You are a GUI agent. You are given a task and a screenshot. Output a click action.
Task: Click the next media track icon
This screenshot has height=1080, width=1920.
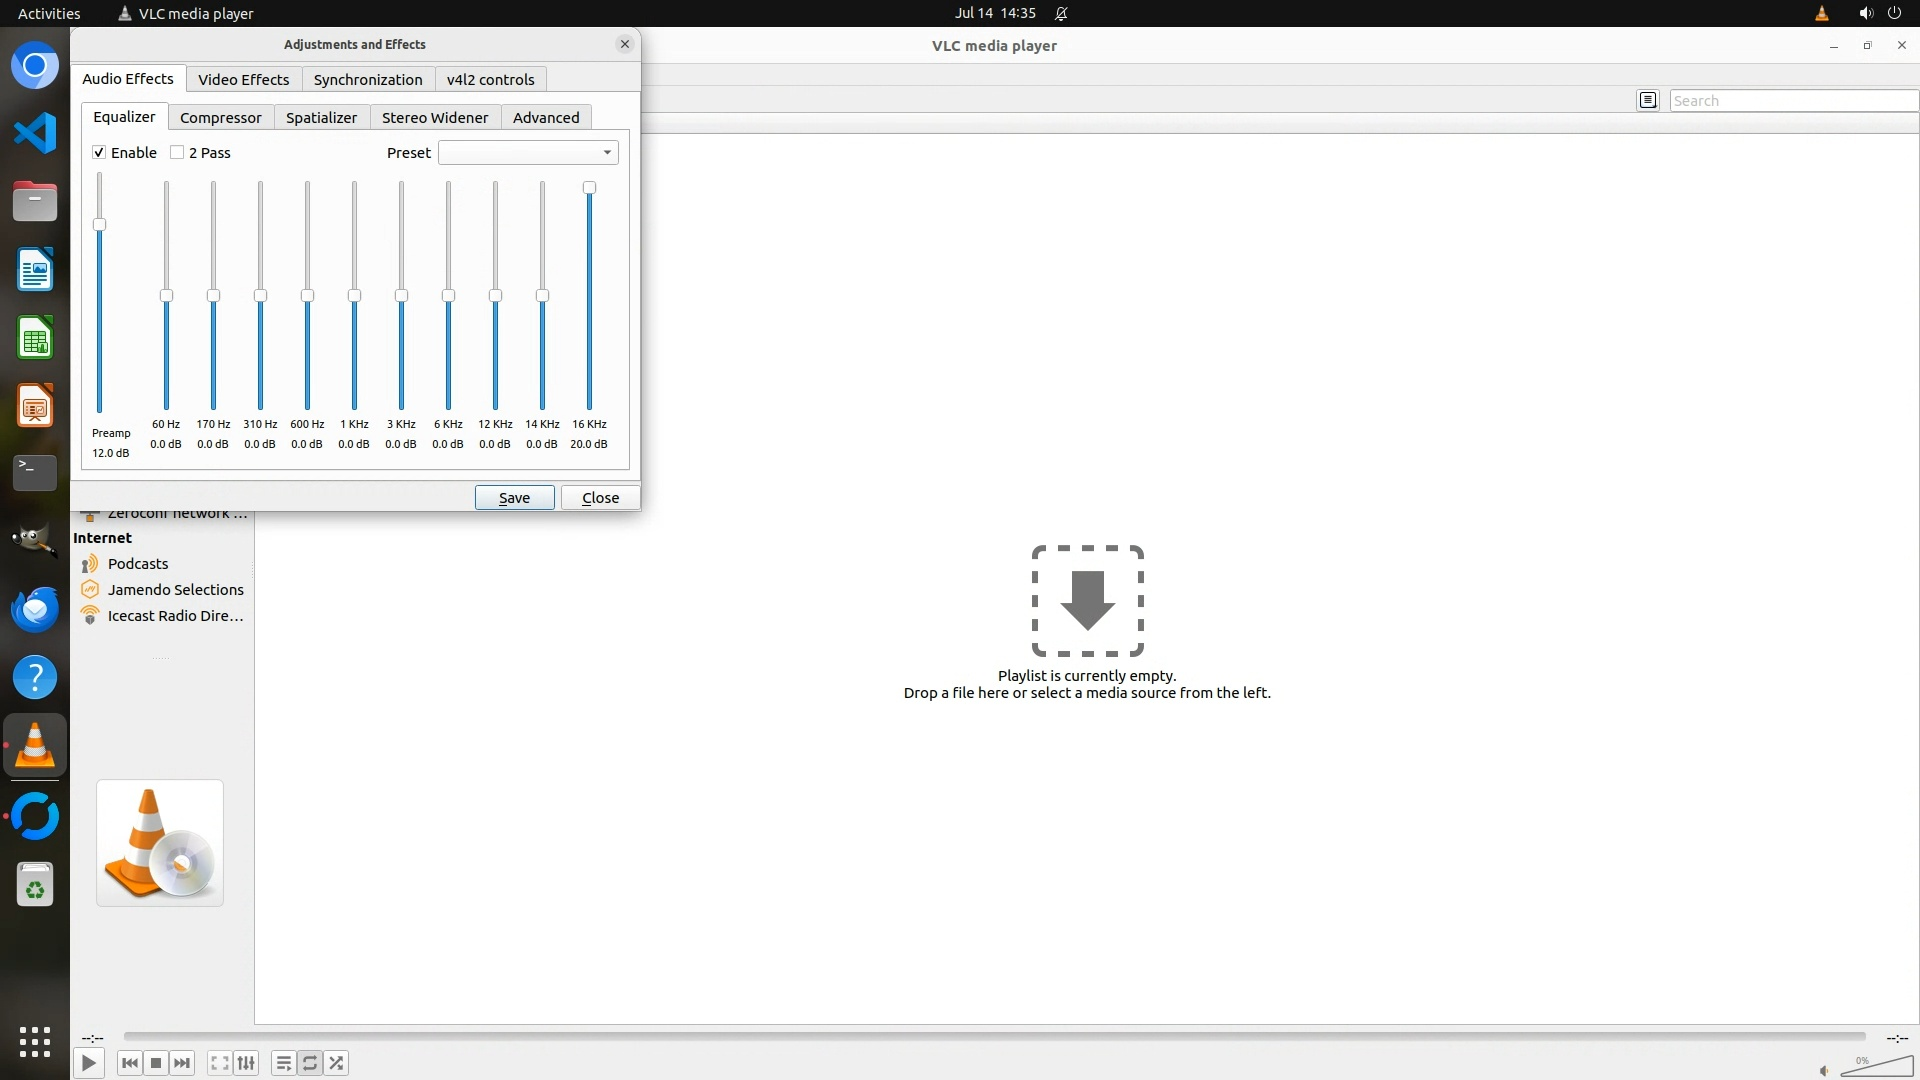(182, 1063)
